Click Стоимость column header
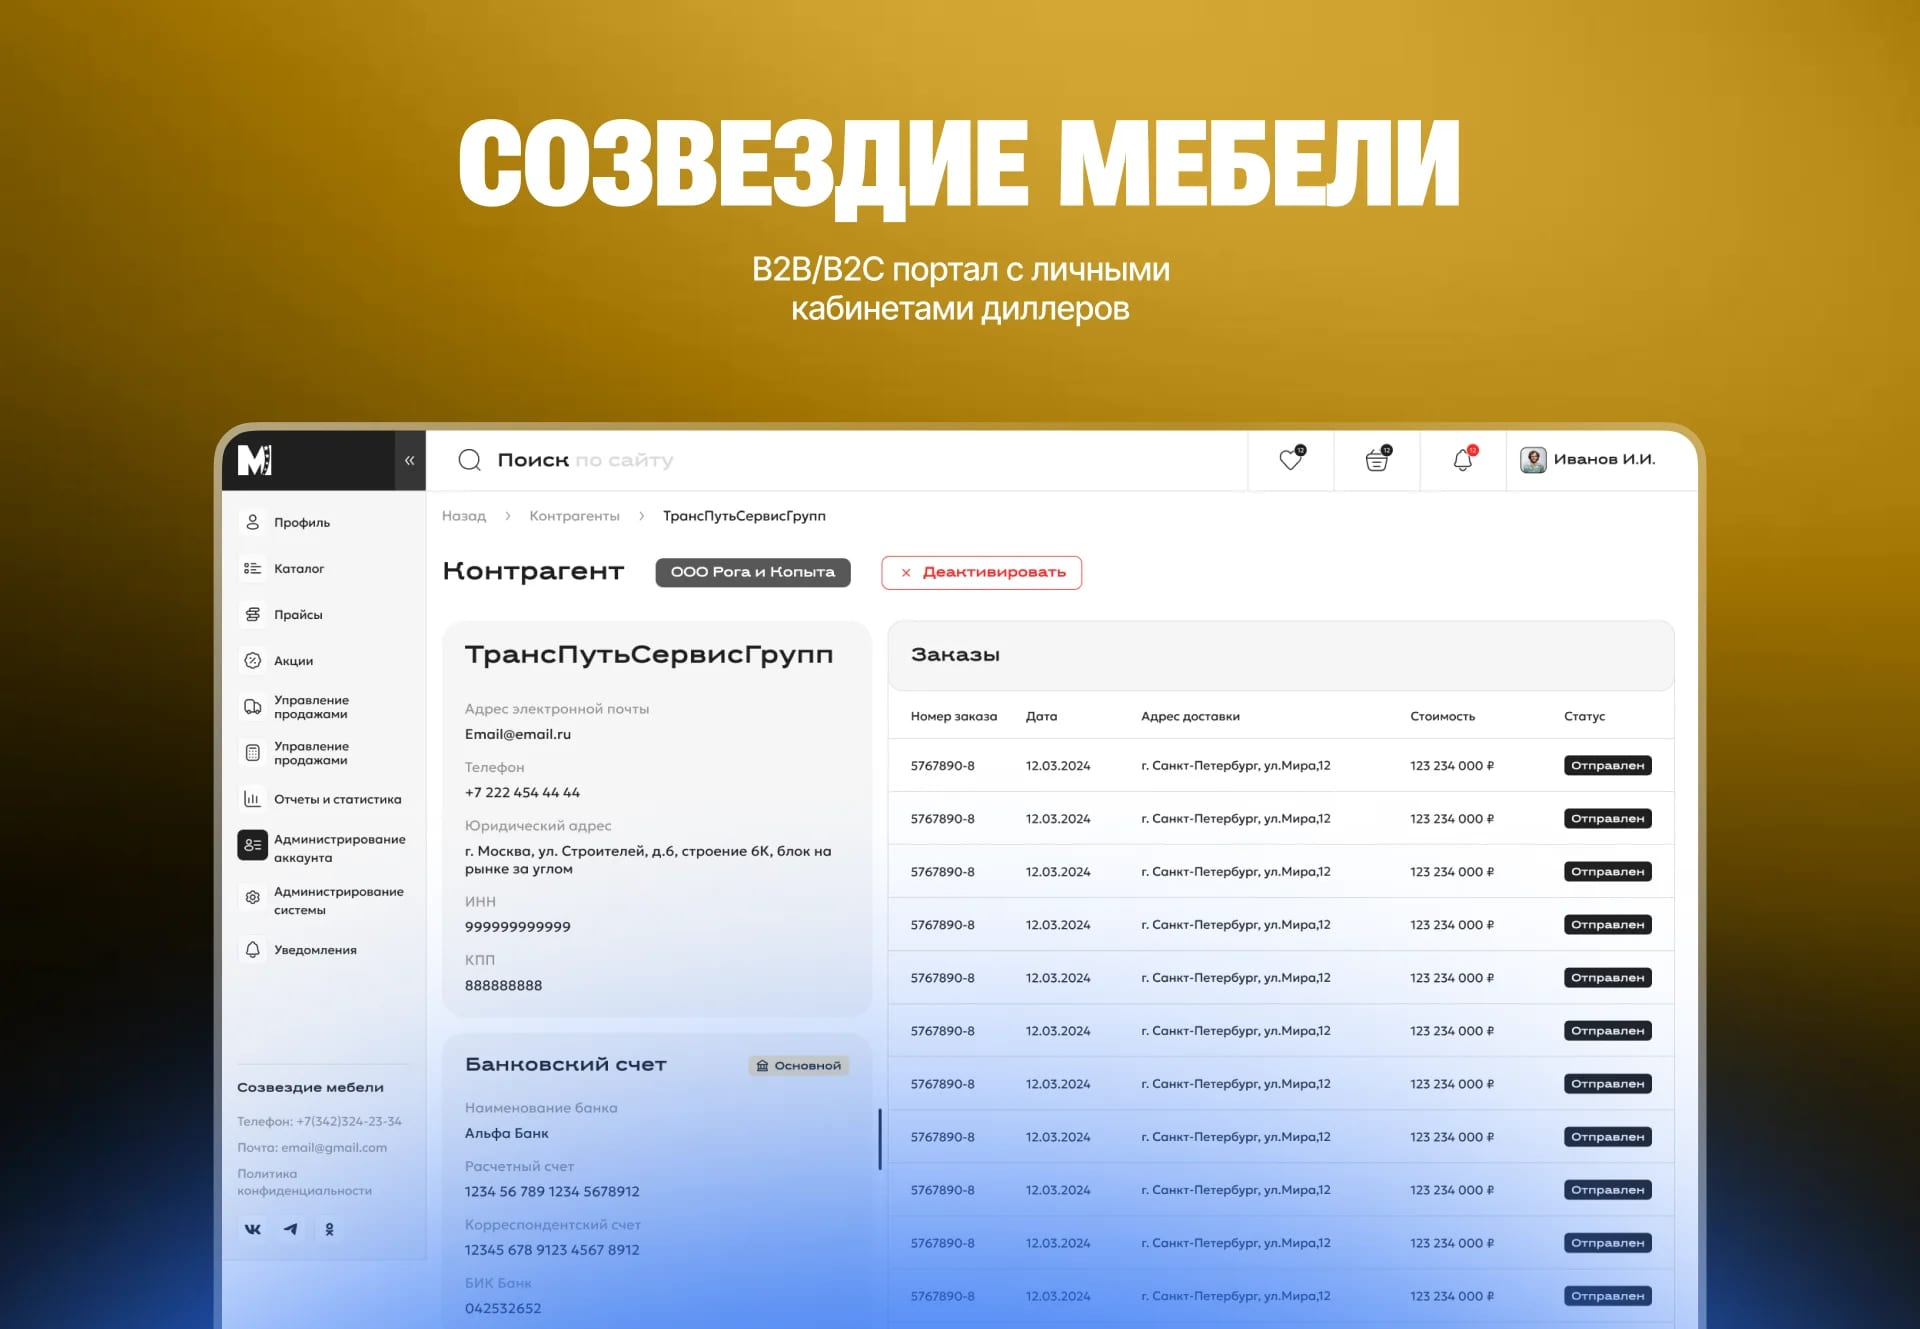1920x1329 pixels. tap(1442, 716)
